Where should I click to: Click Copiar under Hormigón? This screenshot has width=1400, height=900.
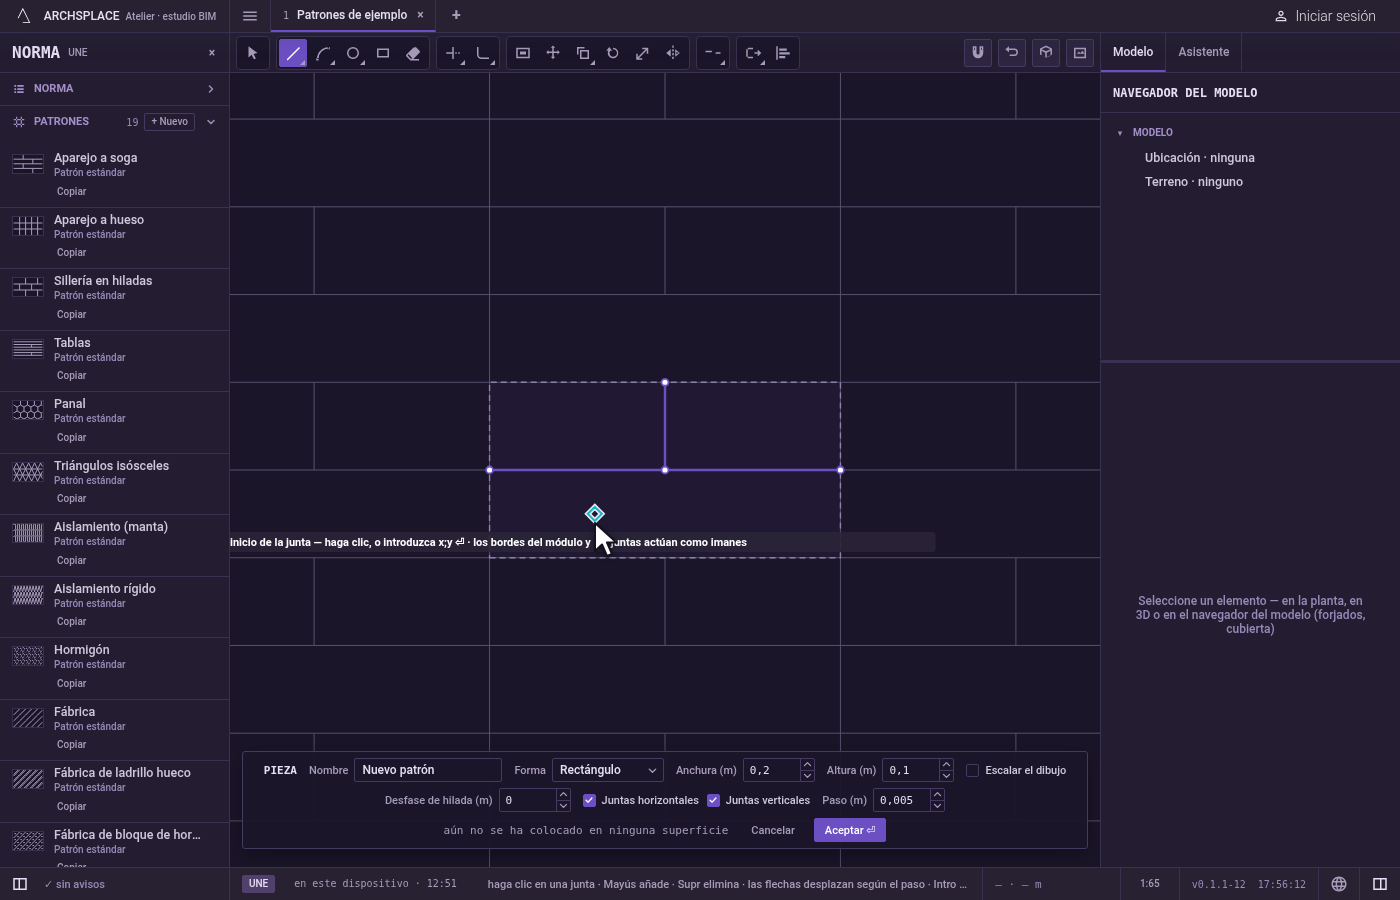71,683
